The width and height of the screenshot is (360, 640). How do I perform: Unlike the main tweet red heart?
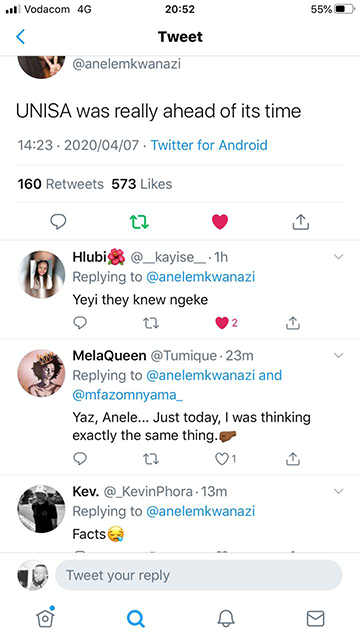point(220,222)
